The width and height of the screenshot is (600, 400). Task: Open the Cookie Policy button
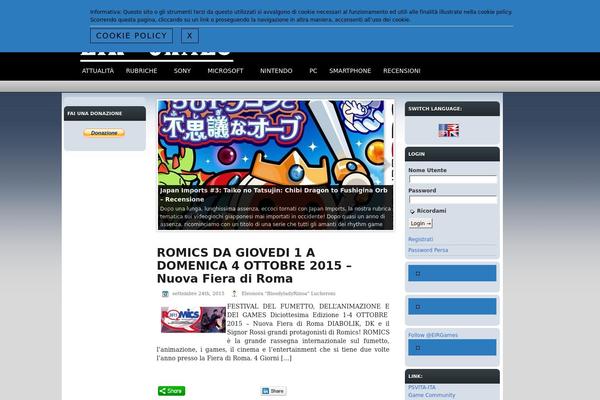[x=131, y=36]
